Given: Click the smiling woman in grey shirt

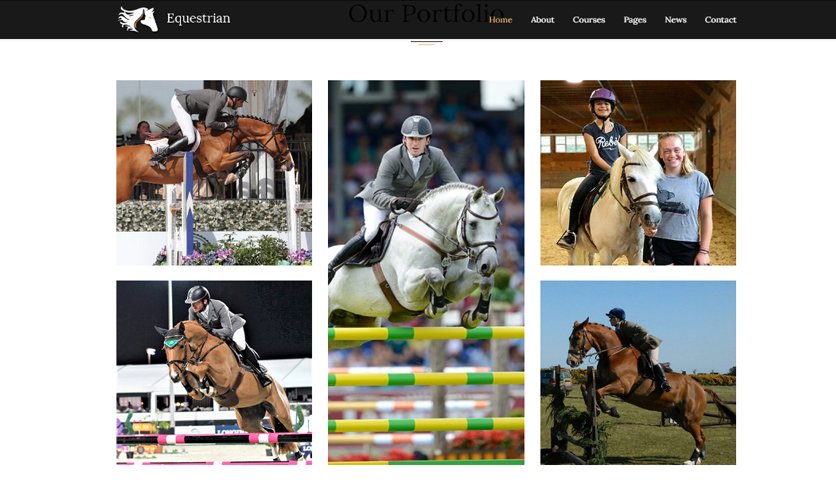Looking at the screenshot, I should 681,200.
